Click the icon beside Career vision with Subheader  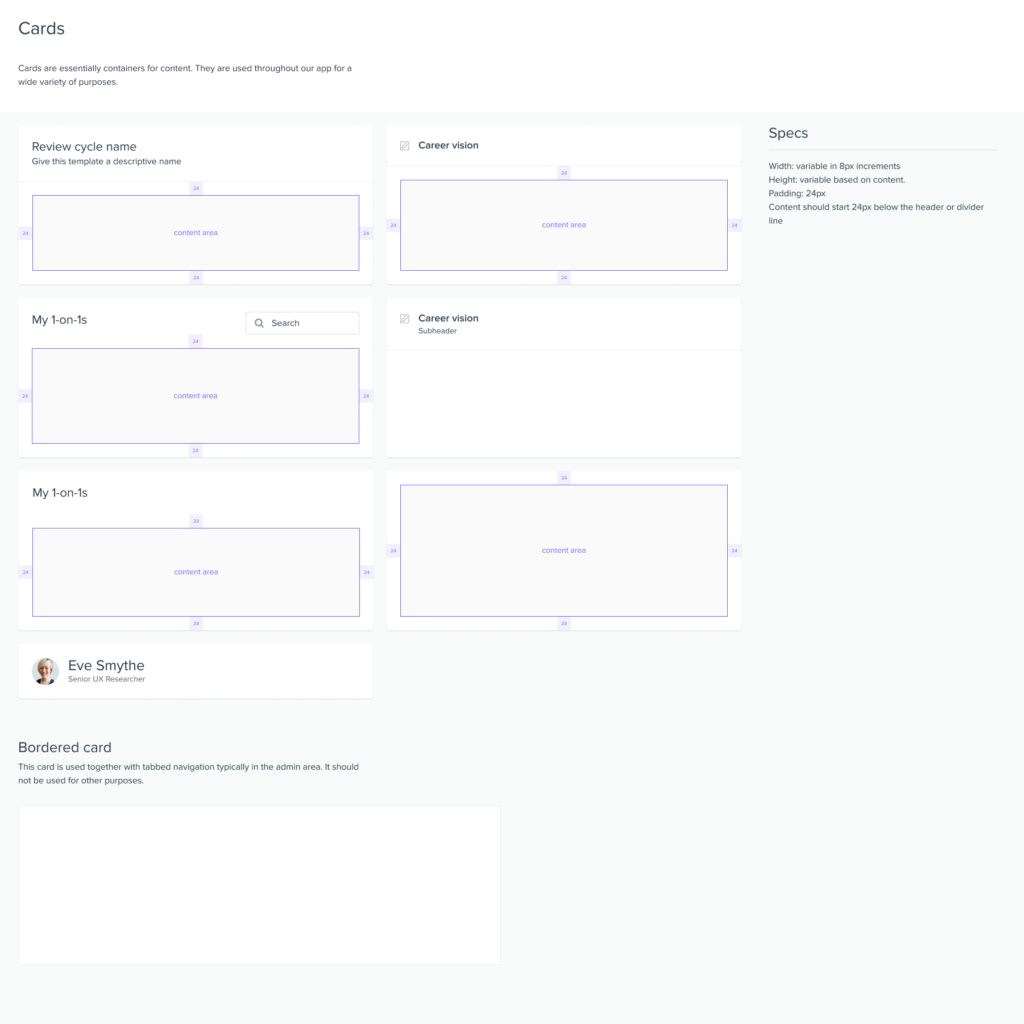[405, 319]
